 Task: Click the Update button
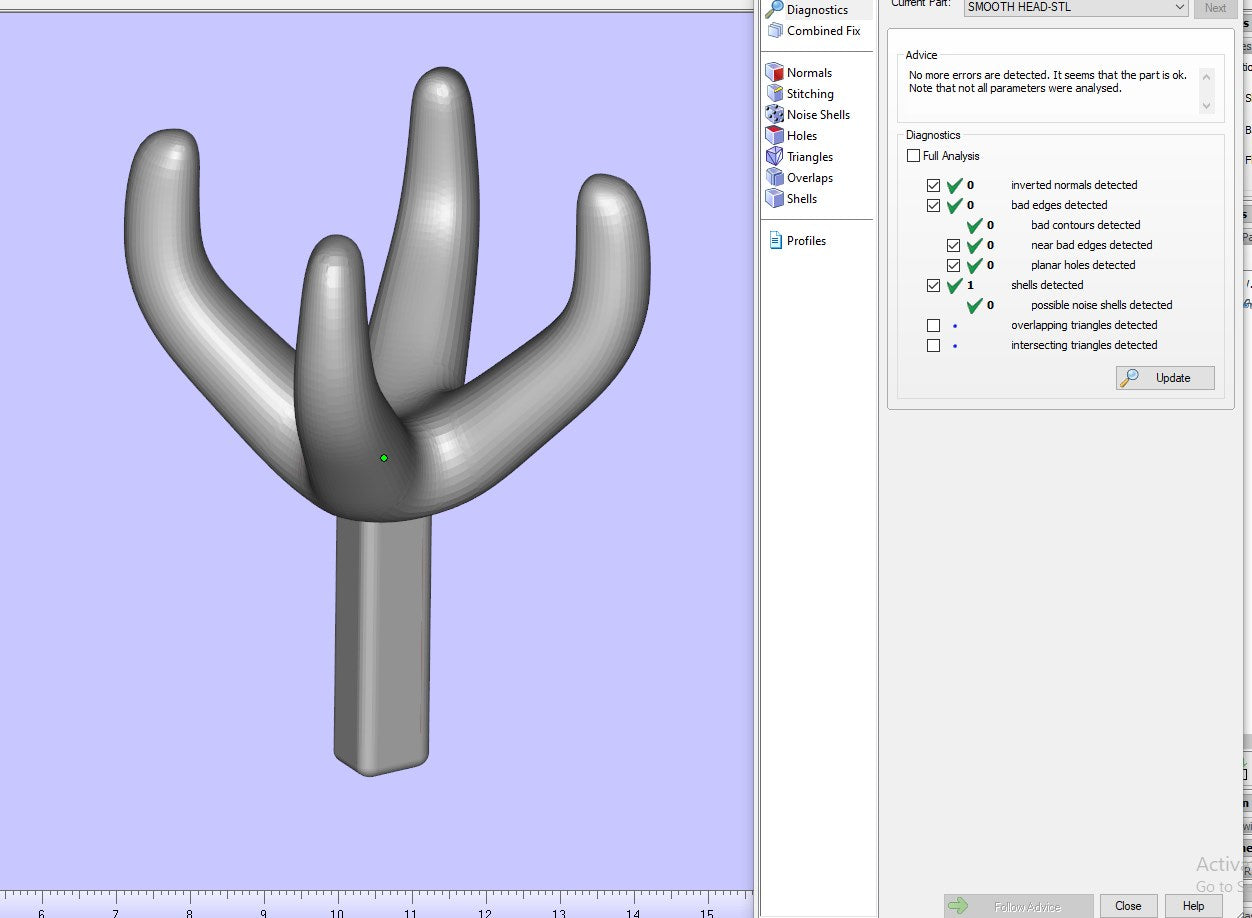[1165, 378]
